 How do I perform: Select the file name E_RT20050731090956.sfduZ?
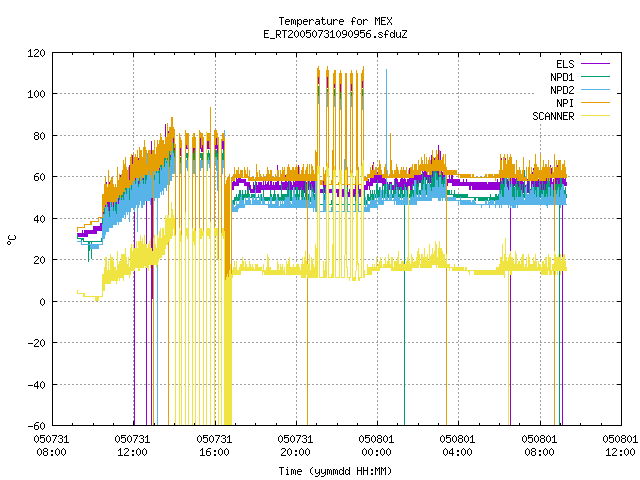click(335, 34)
